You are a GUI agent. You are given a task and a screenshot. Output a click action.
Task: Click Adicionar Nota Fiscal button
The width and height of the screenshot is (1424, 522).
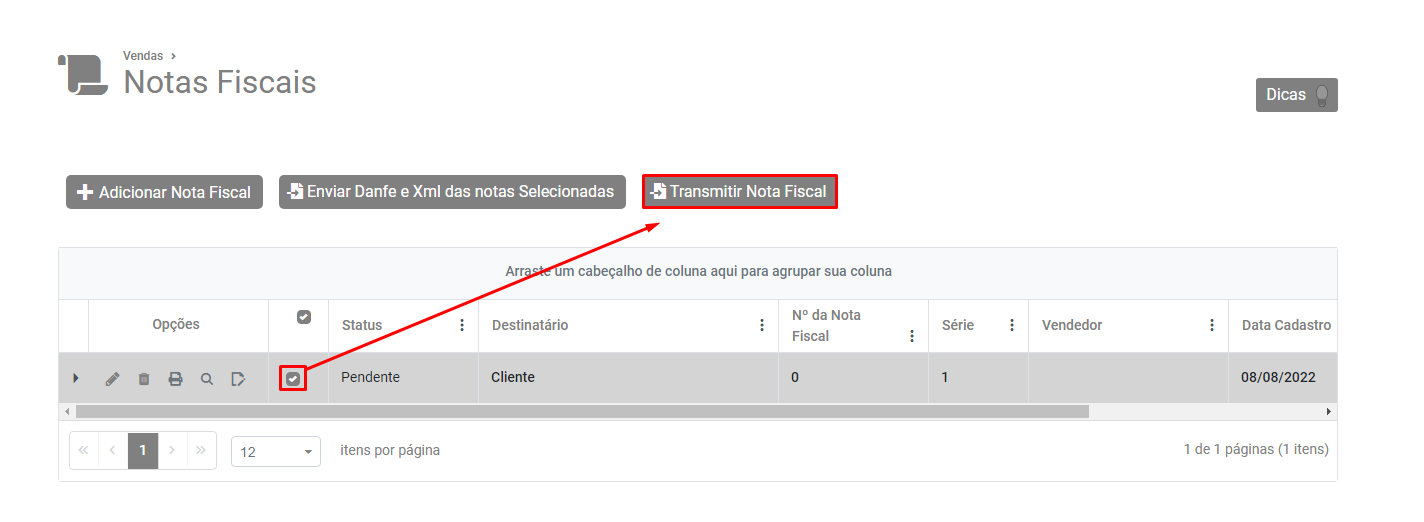164,192
